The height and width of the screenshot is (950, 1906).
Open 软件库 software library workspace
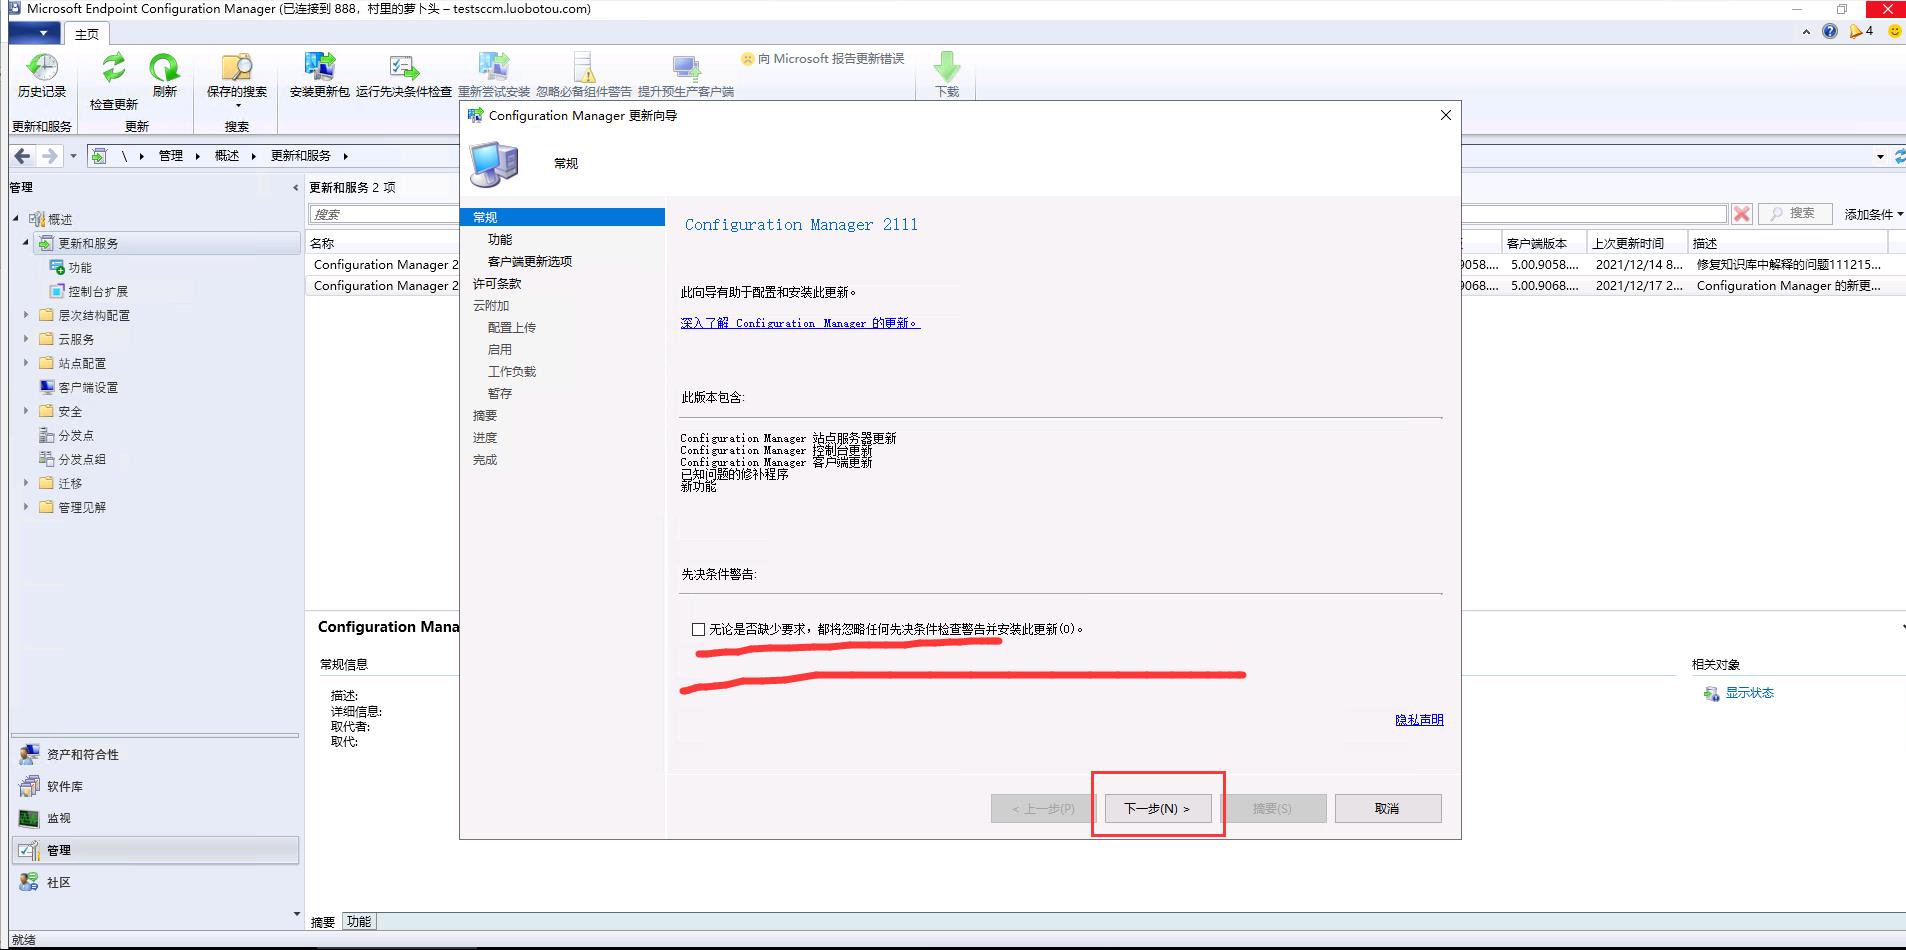(155, 786)
